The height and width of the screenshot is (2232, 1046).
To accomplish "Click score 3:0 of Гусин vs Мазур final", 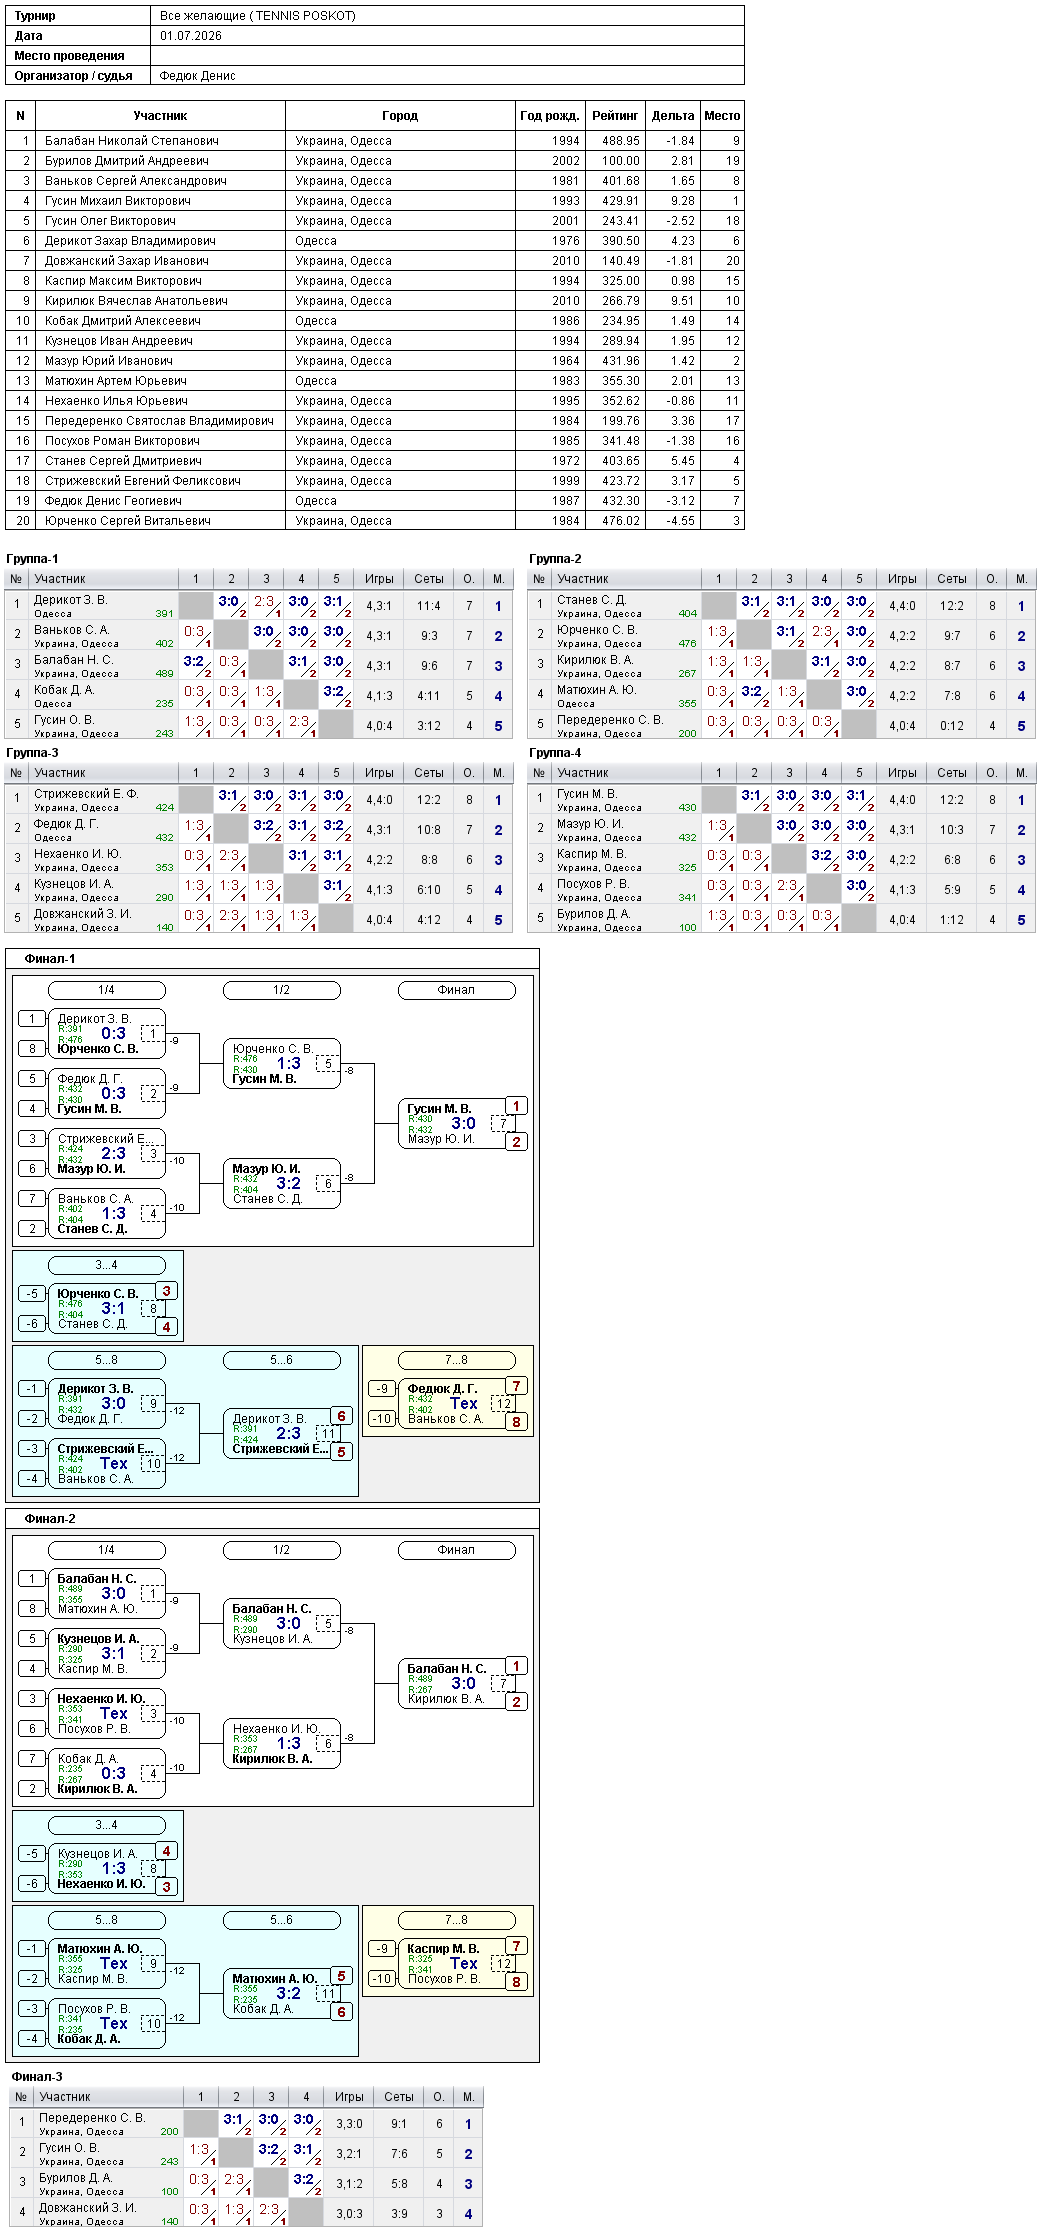I will click(x=463, y=1124).
